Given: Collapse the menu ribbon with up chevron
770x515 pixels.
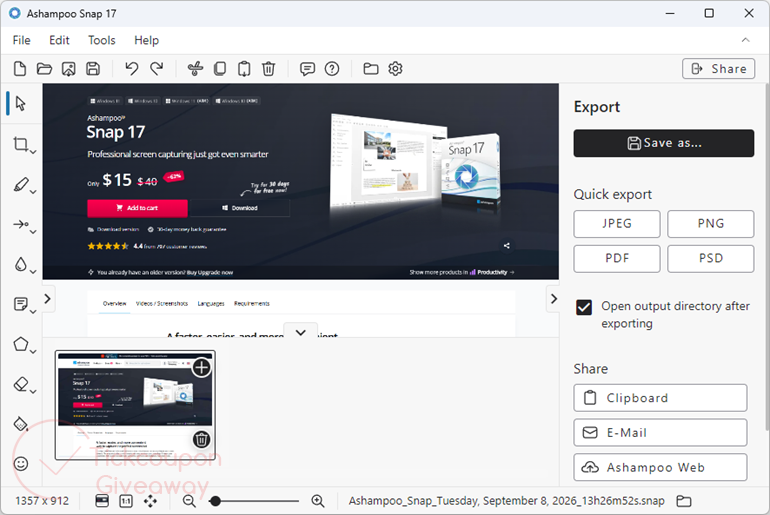Looking at the screenshot, I should tap(745, 40).
